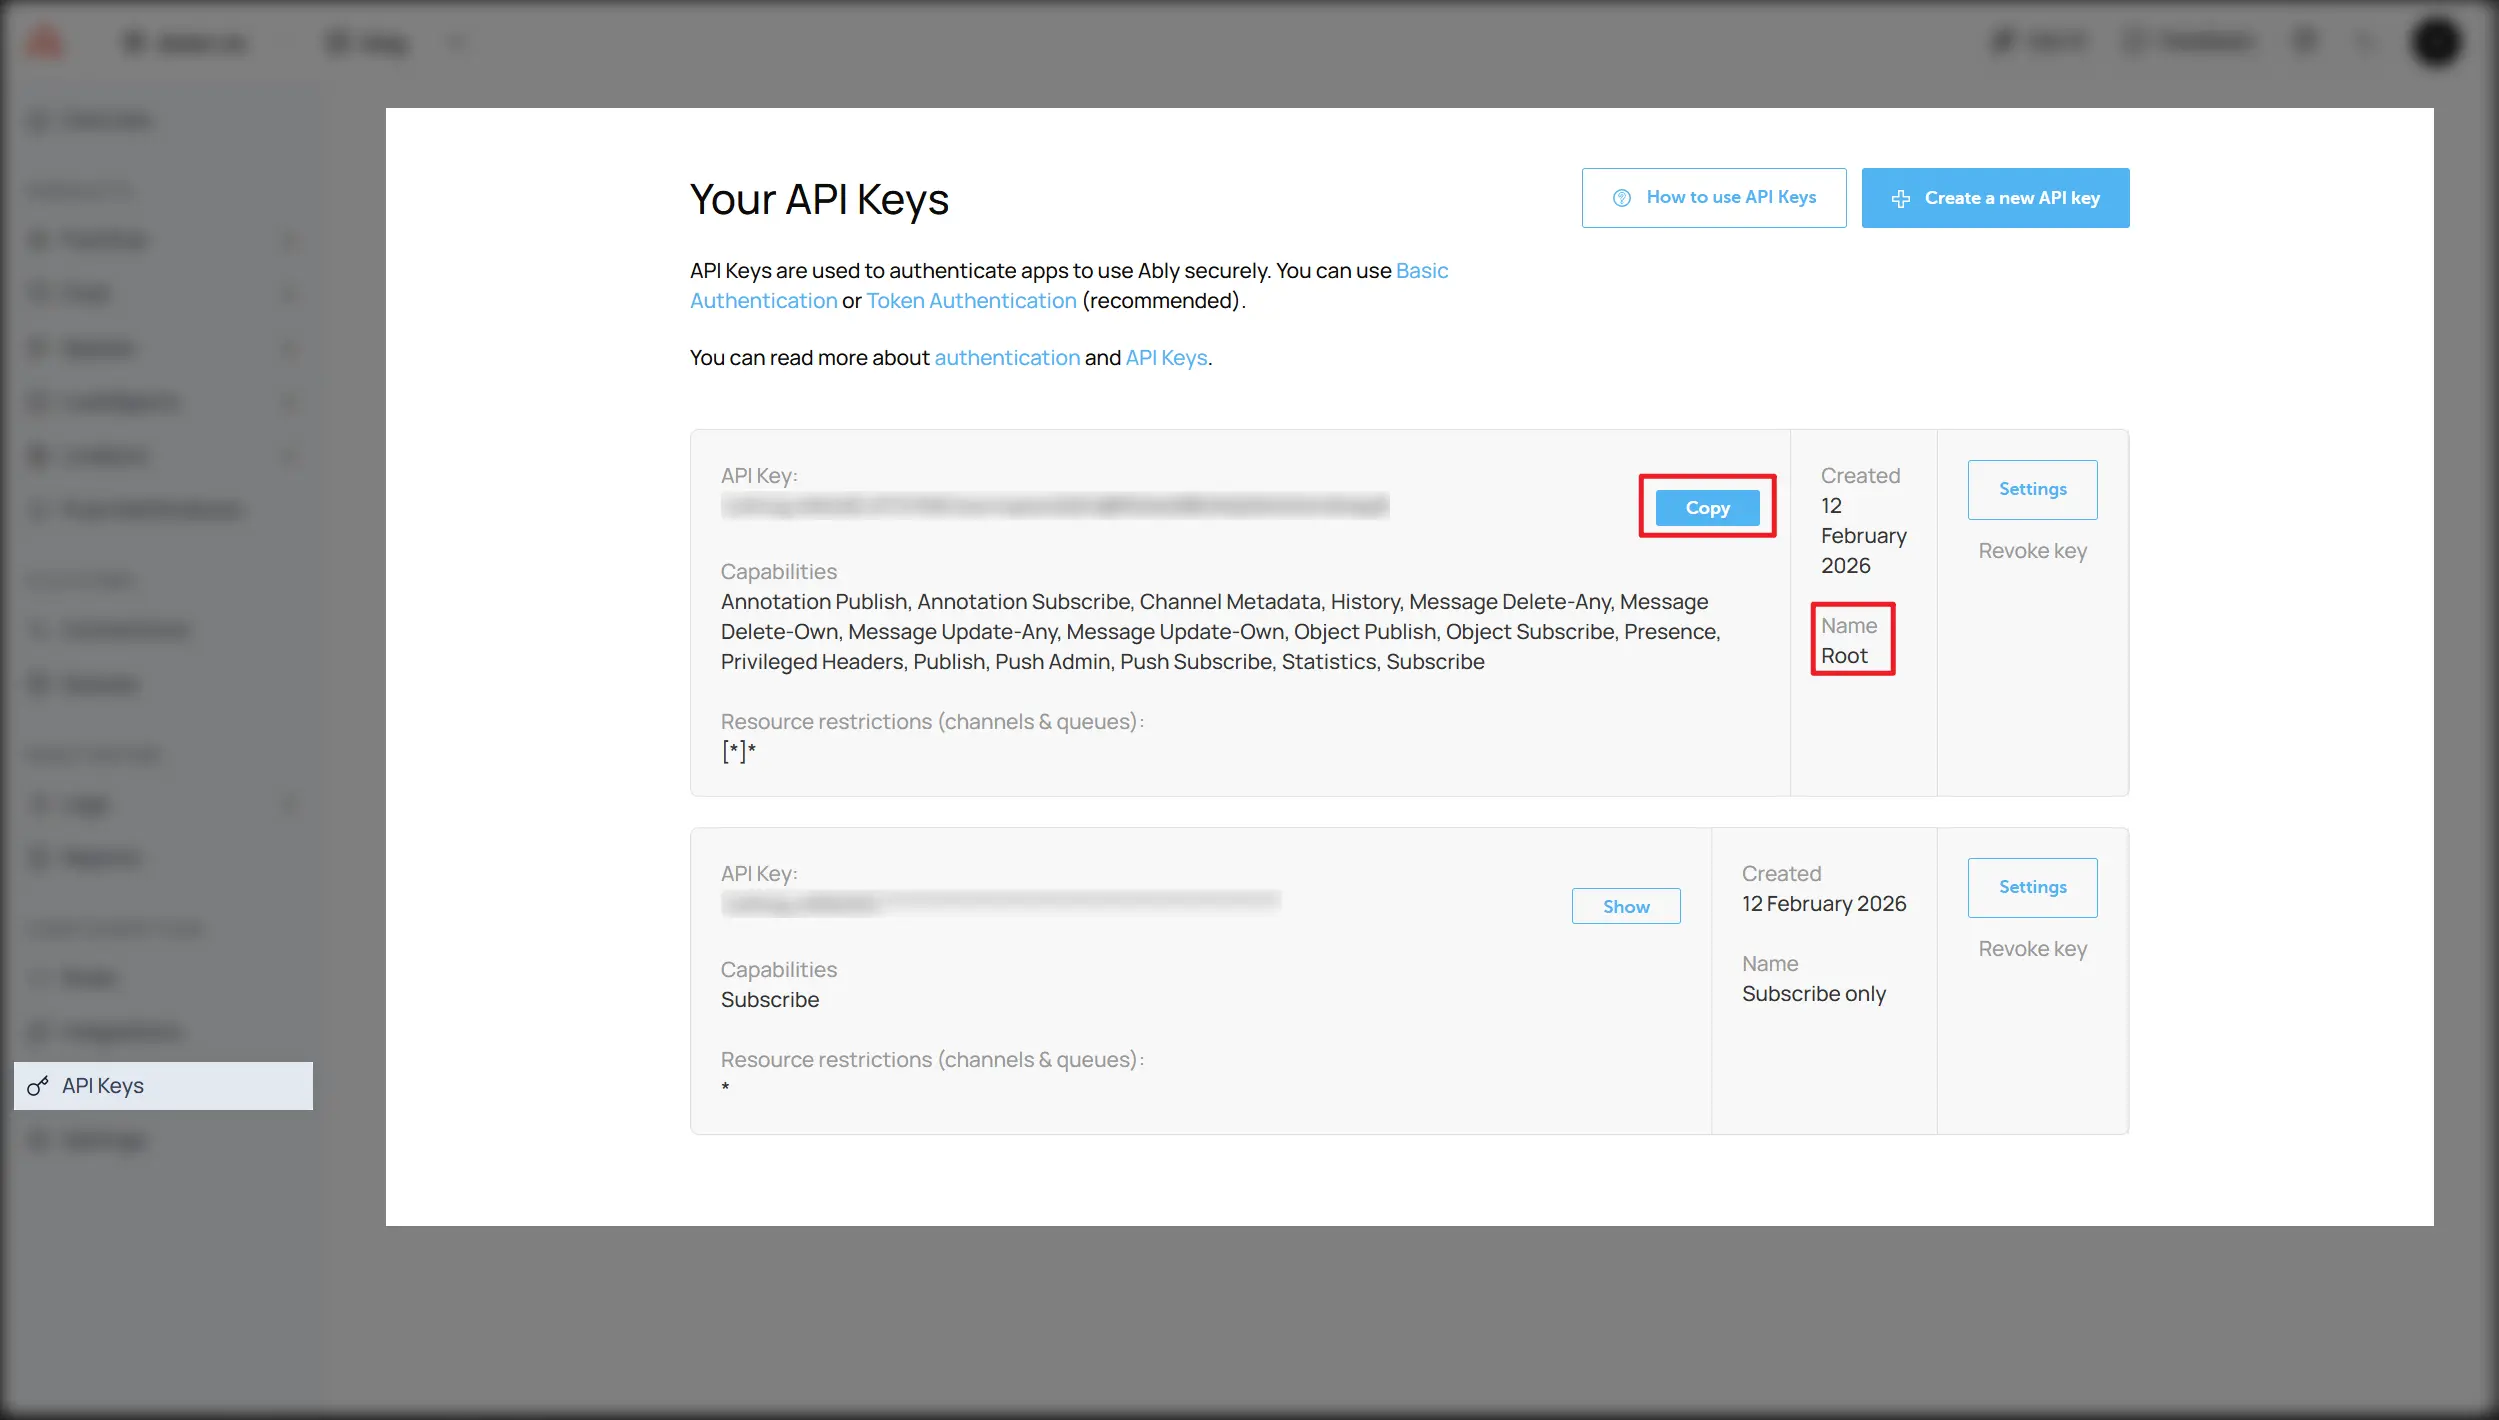
Task: Click the key icon beside API Keys in sidebar
Action: pos(38,1086)
